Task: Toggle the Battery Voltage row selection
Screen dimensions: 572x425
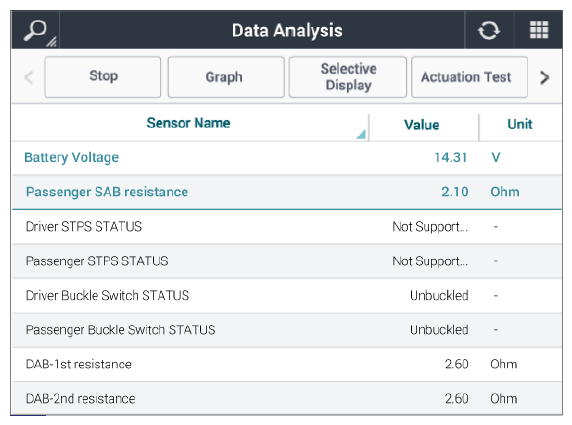Action: (287, 158)
